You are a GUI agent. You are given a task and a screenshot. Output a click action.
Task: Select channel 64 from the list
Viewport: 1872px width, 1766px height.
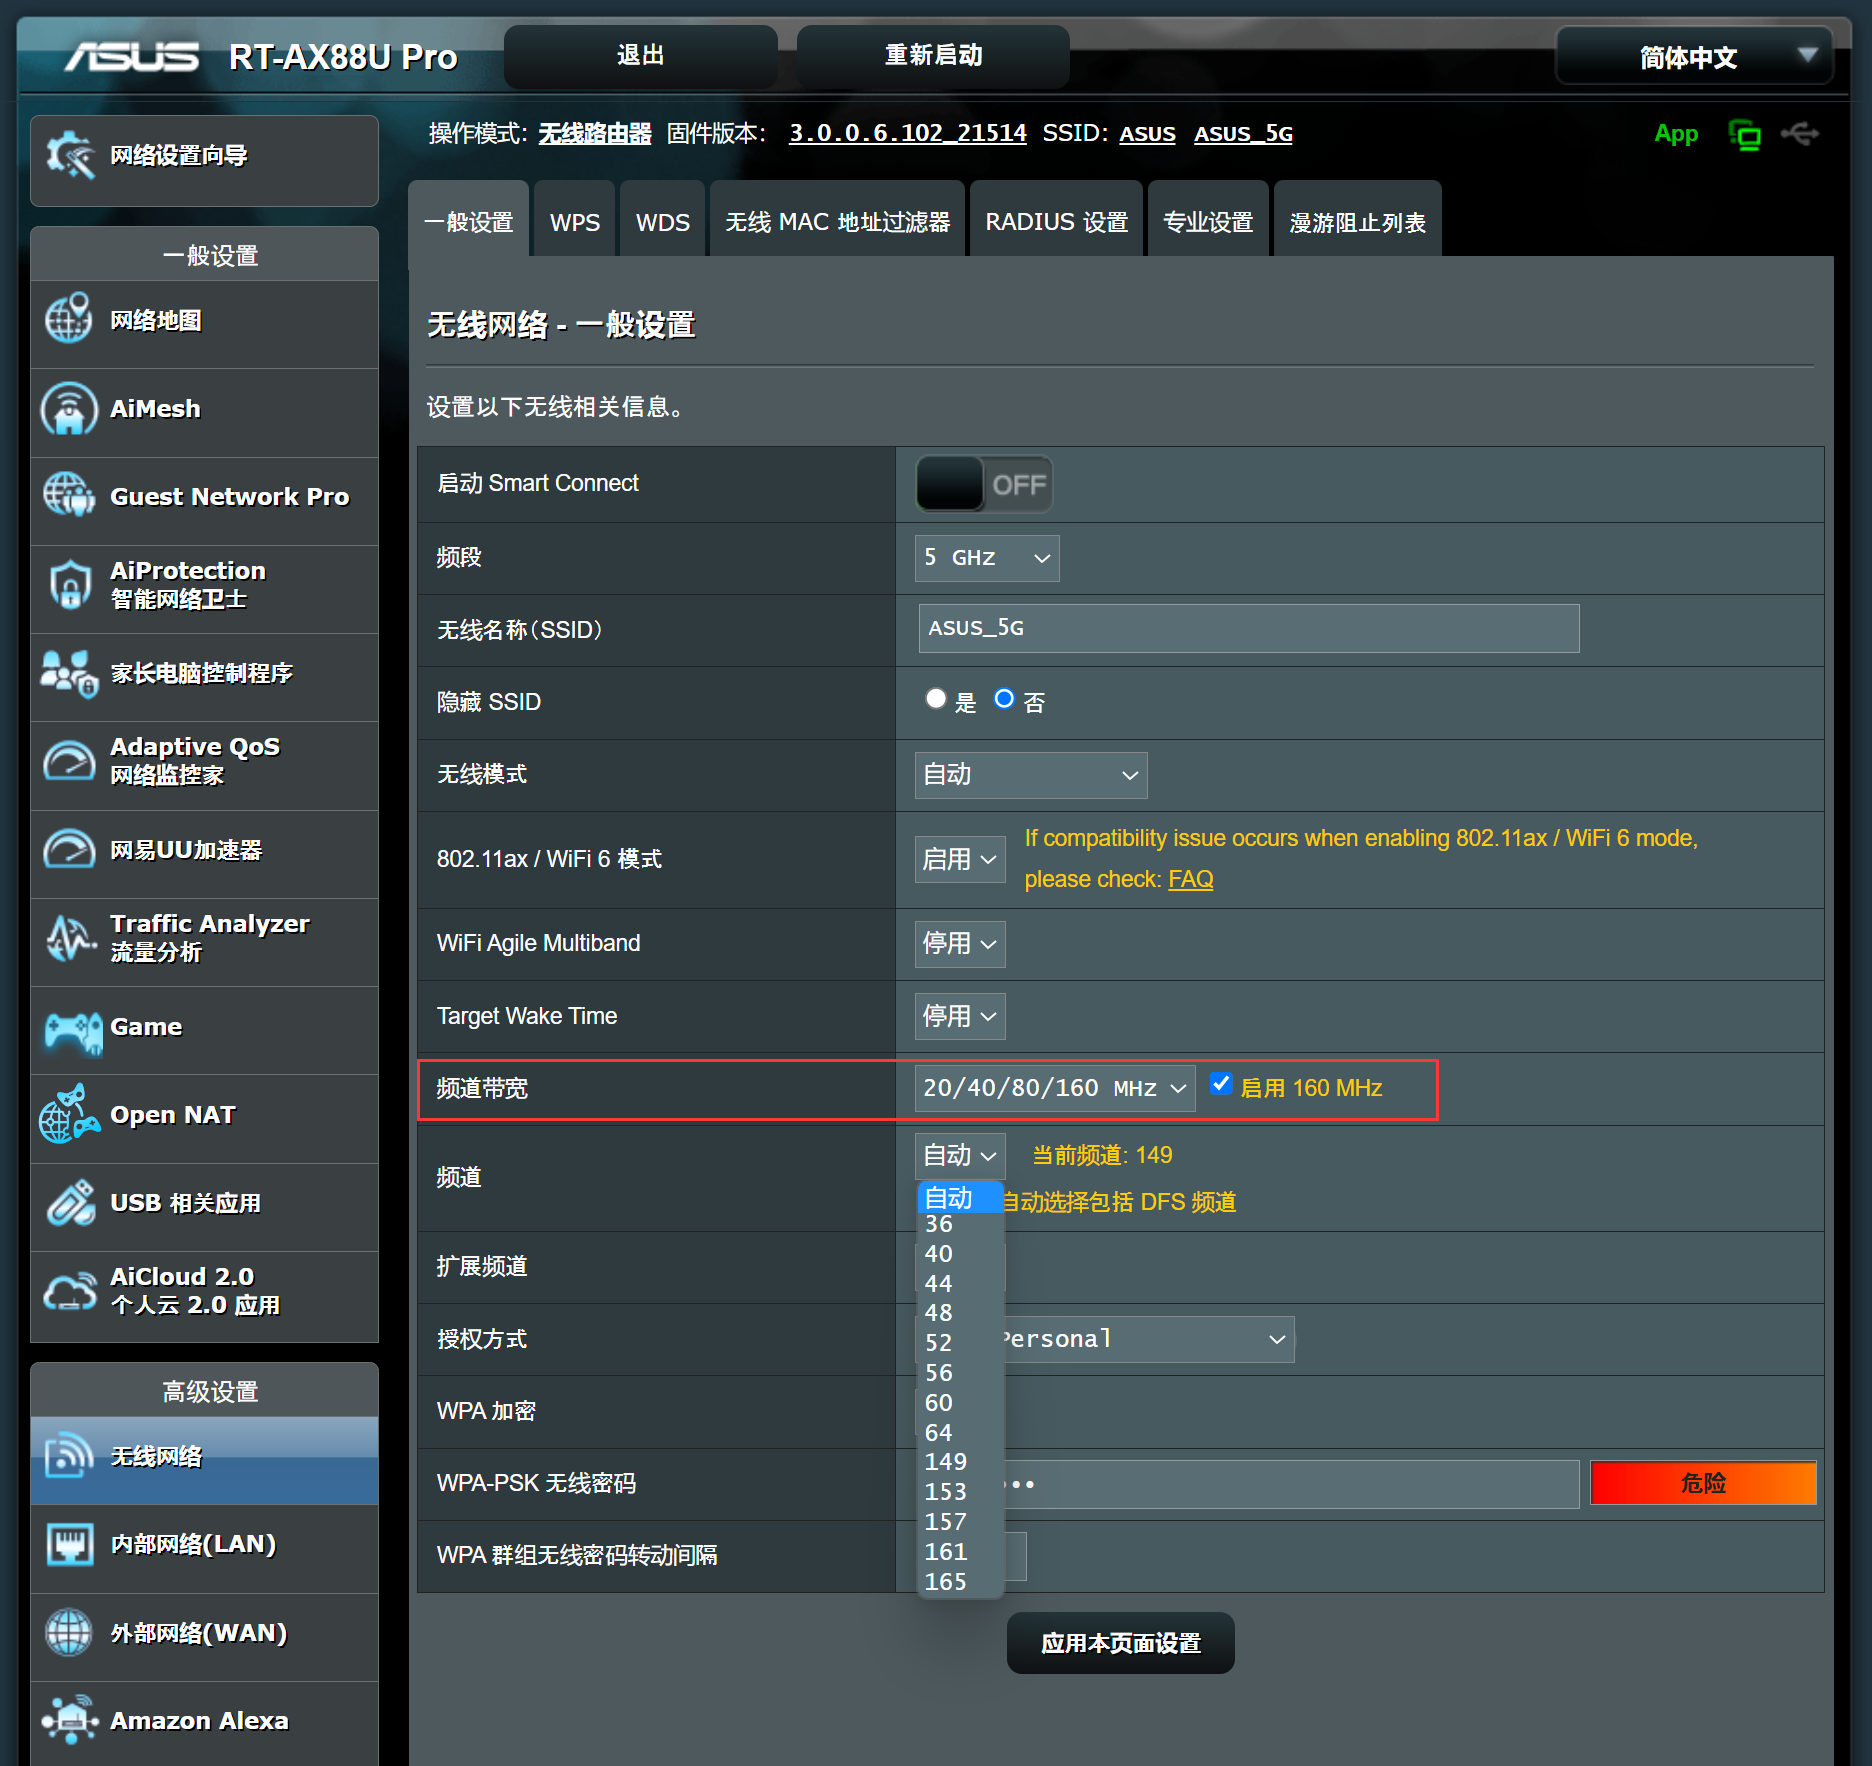(961, 1434)
